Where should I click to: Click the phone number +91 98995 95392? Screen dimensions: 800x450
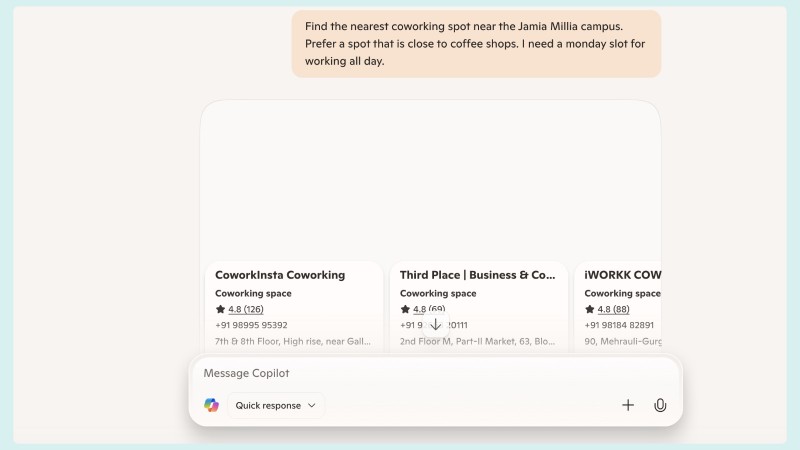[x=251, y=325]
